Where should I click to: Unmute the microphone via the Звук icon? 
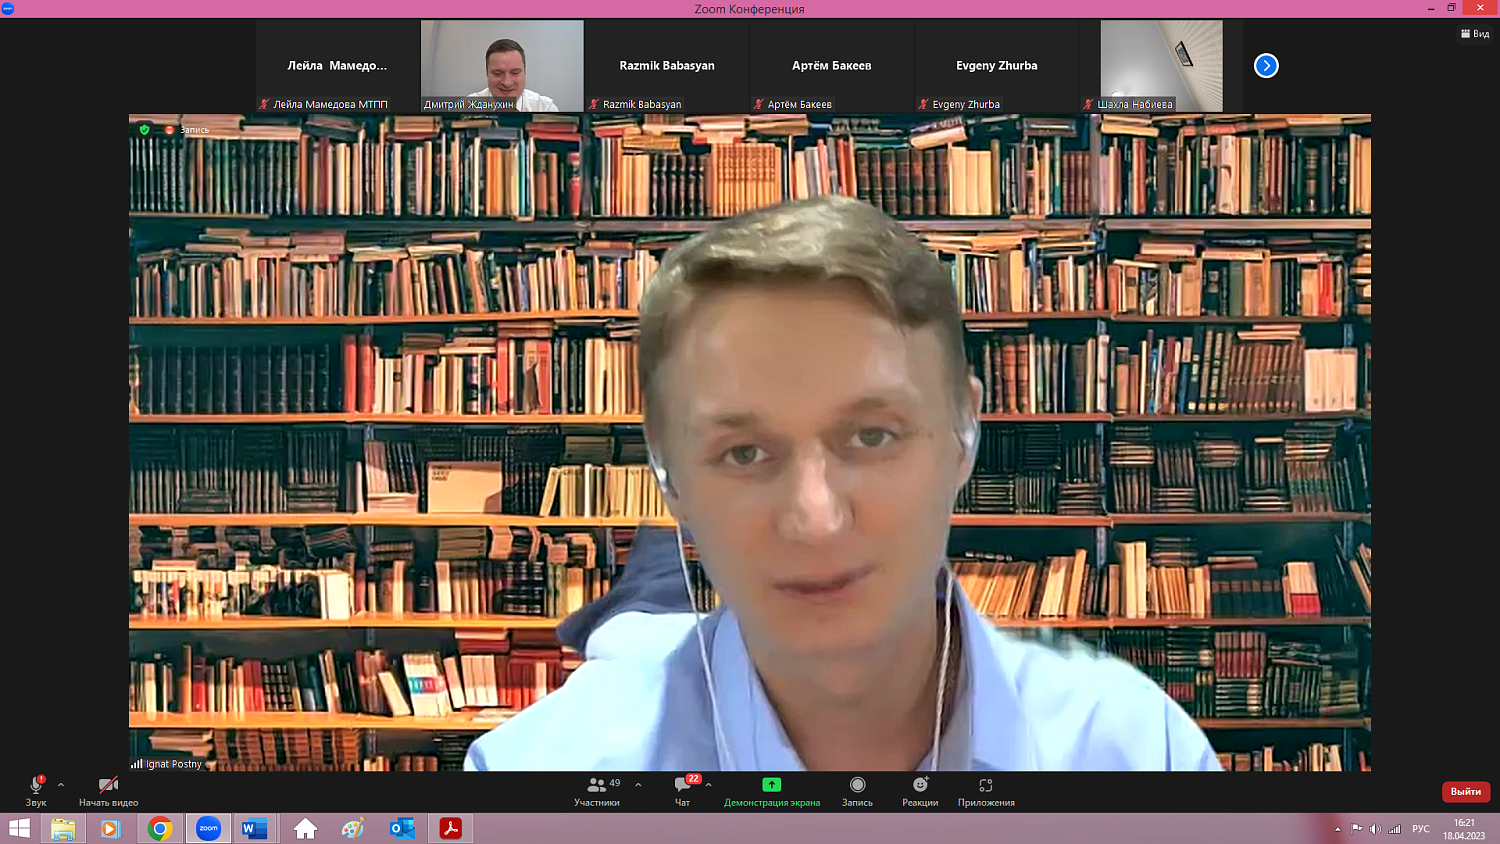pos(36,786)
